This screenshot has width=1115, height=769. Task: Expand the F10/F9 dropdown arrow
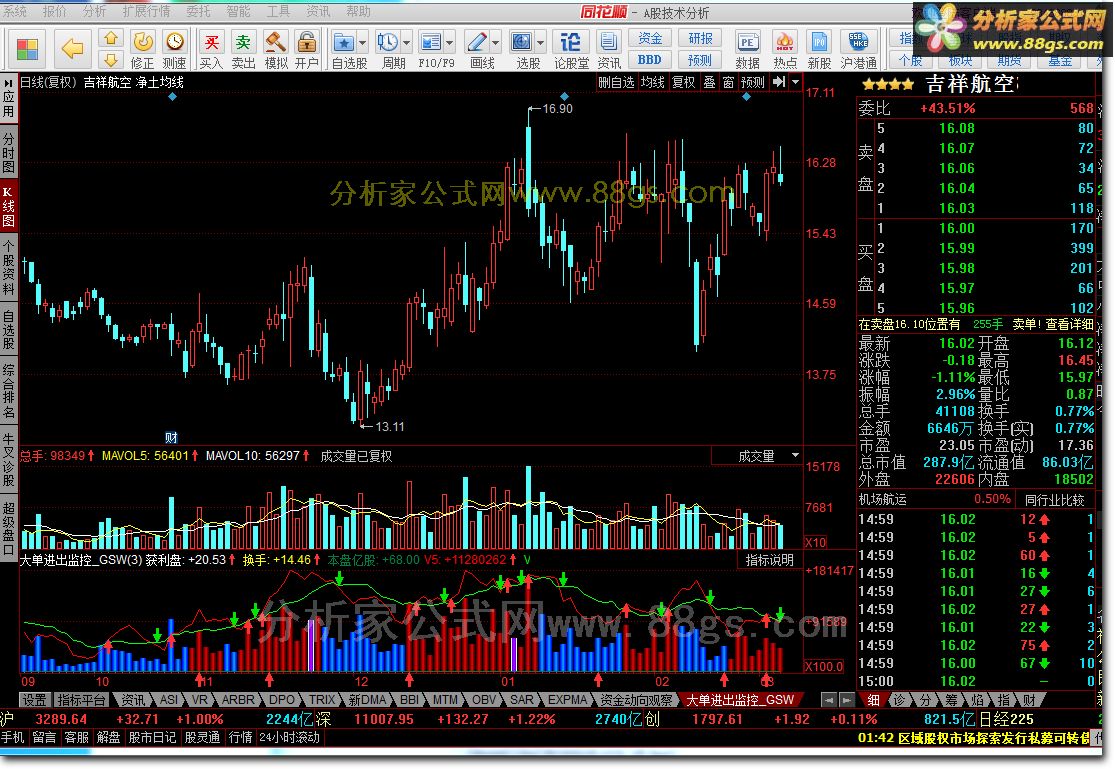pyautogui.click(x=450, y=43)
